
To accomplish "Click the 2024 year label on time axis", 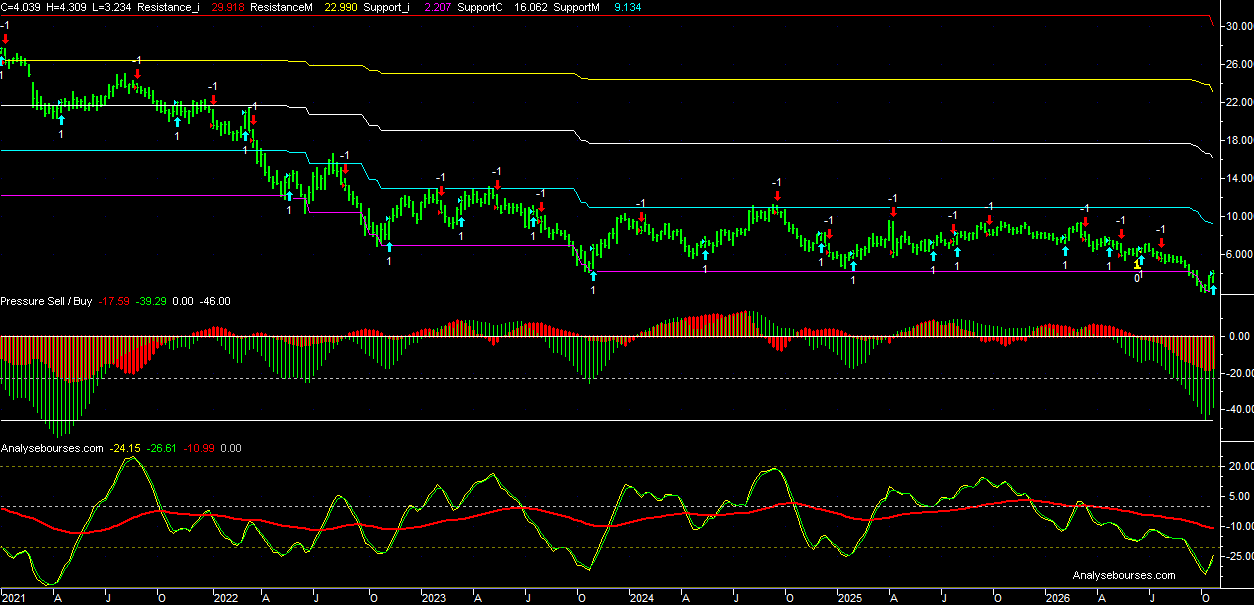I will coord(641,597).
